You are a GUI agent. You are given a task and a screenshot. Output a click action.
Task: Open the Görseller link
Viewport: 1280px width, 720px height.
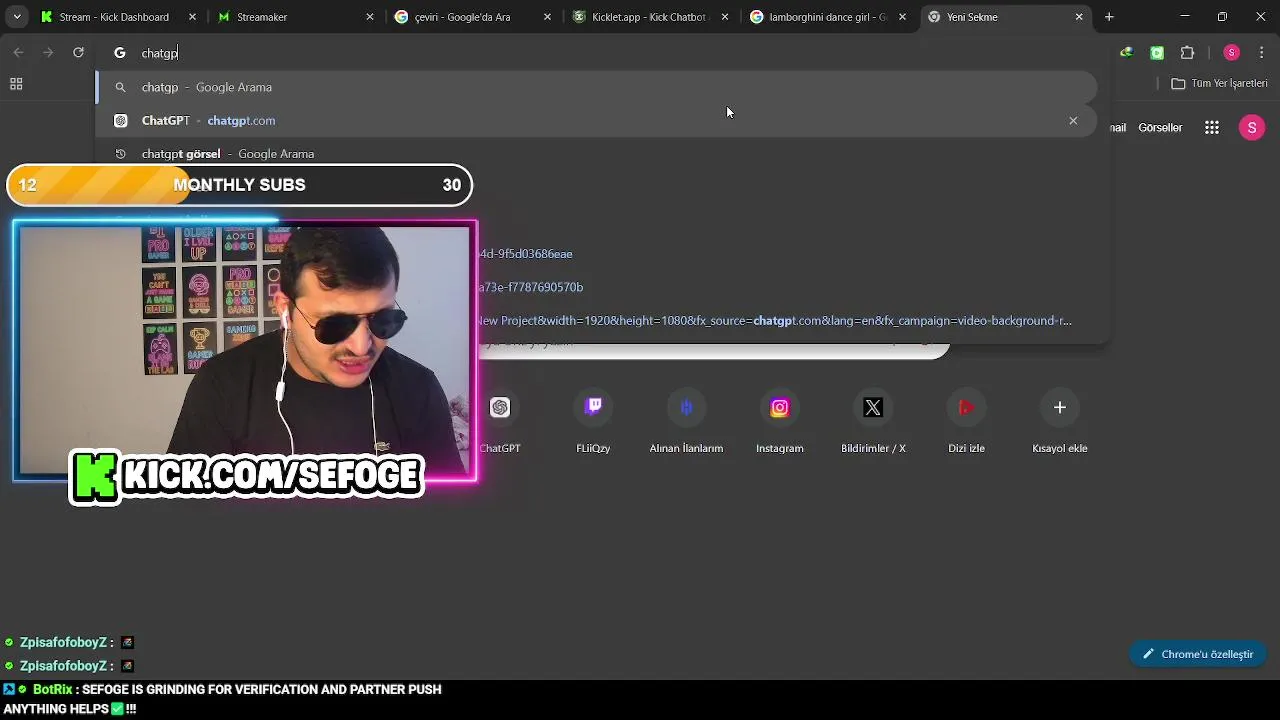[x=1160, y=127]
